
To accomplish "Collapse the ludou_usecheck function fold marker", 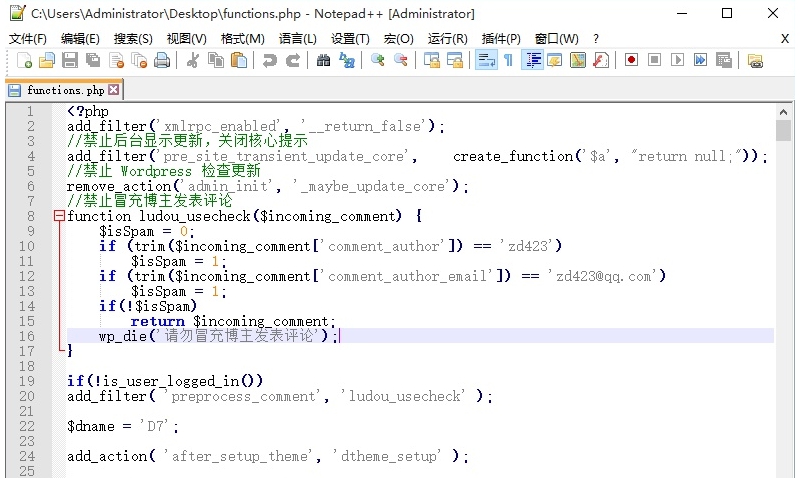I will click(x=59, y=216).
